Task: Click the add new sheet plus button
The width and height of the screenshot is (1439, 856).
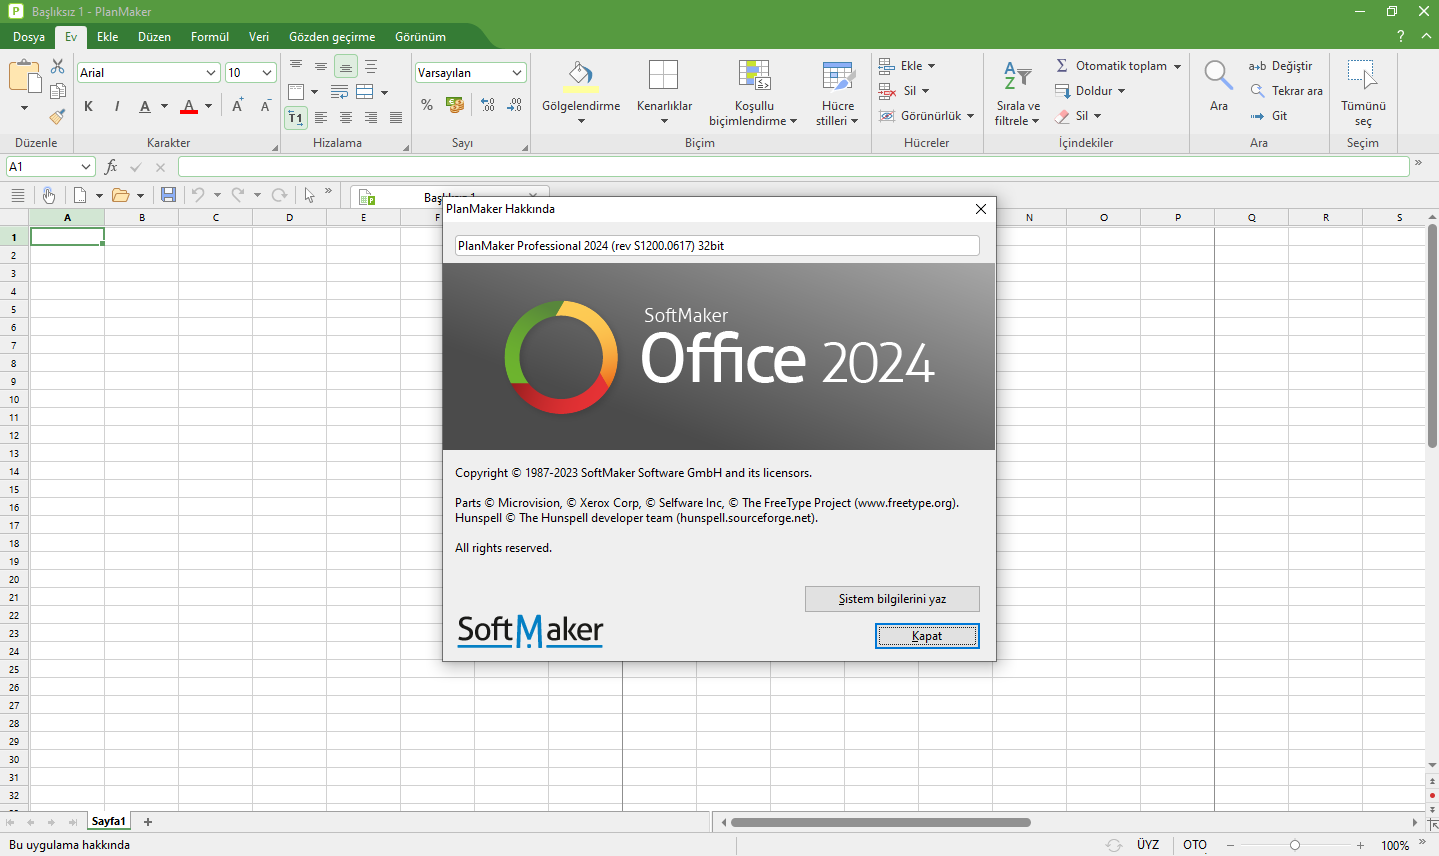Action: pos(148,822)
